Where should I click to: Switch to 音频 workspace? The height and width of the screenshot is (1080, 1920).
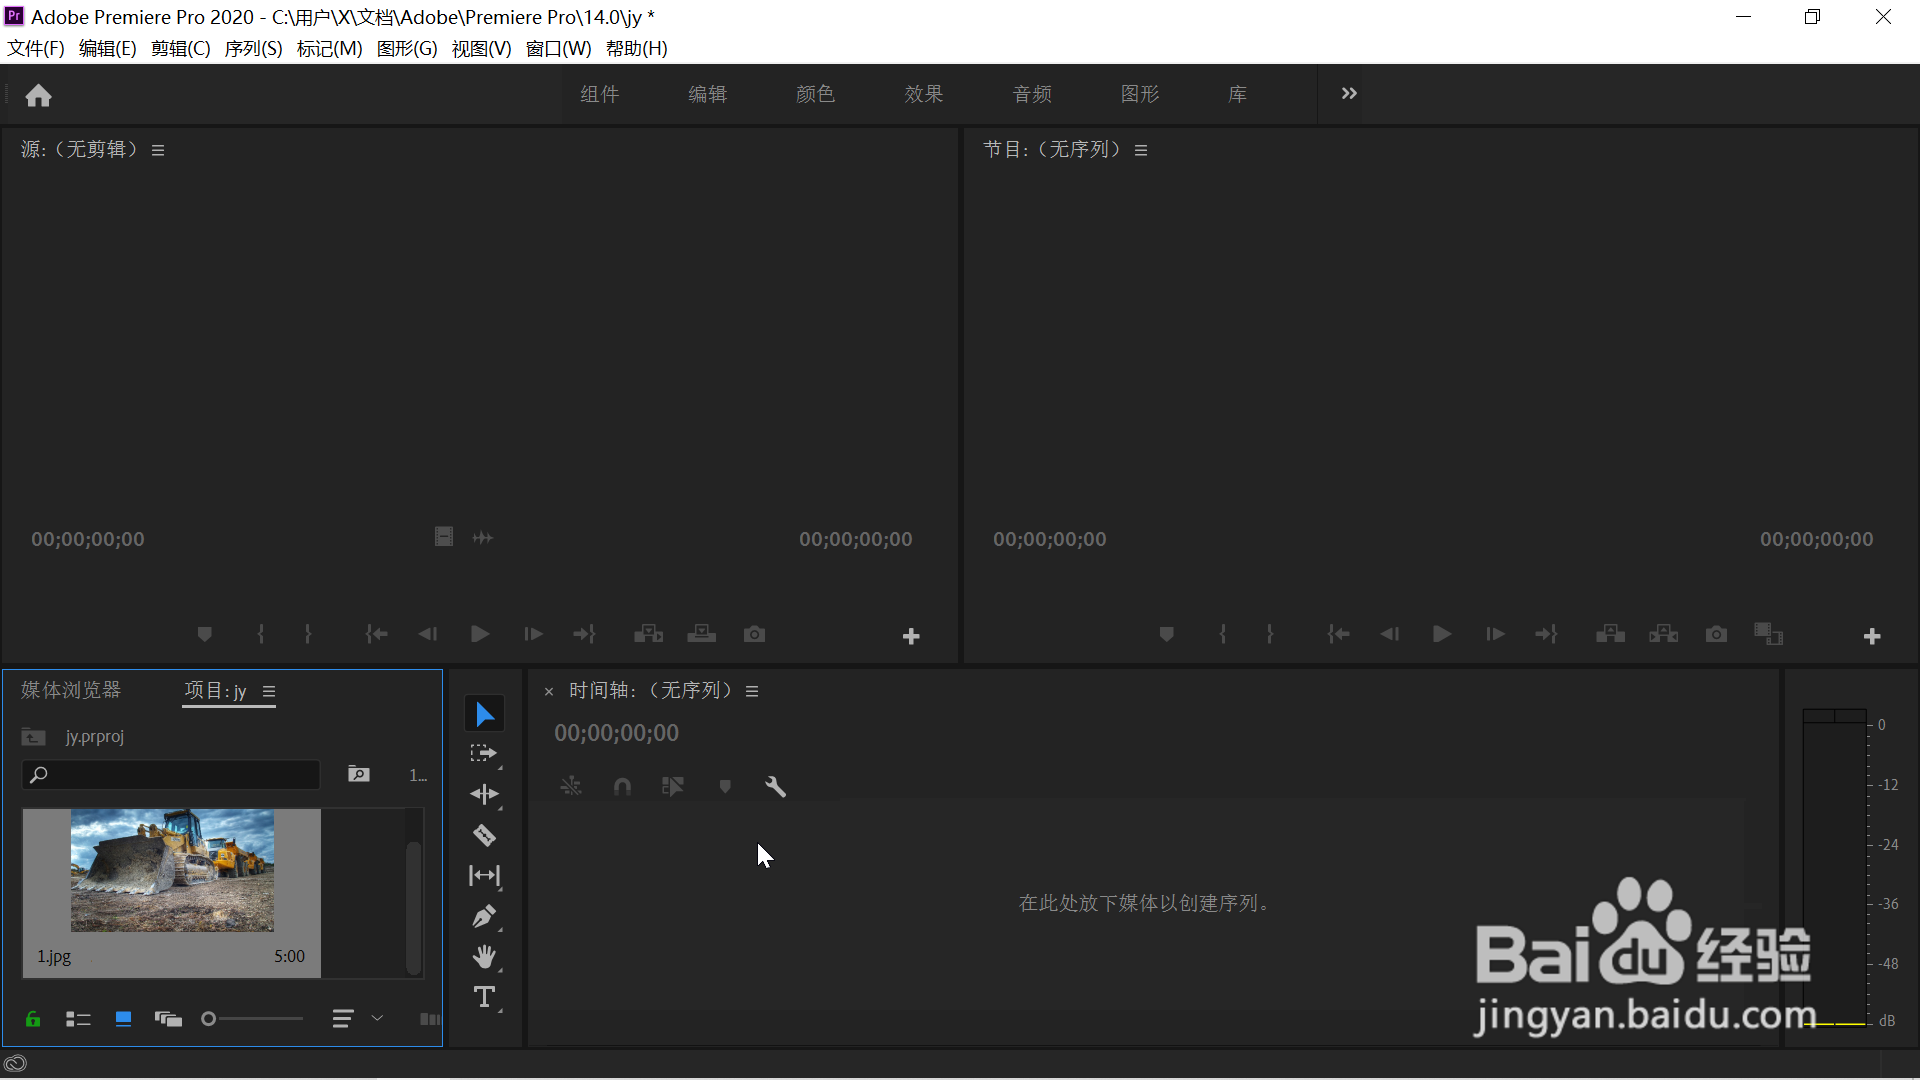(x=1032, y=94)
